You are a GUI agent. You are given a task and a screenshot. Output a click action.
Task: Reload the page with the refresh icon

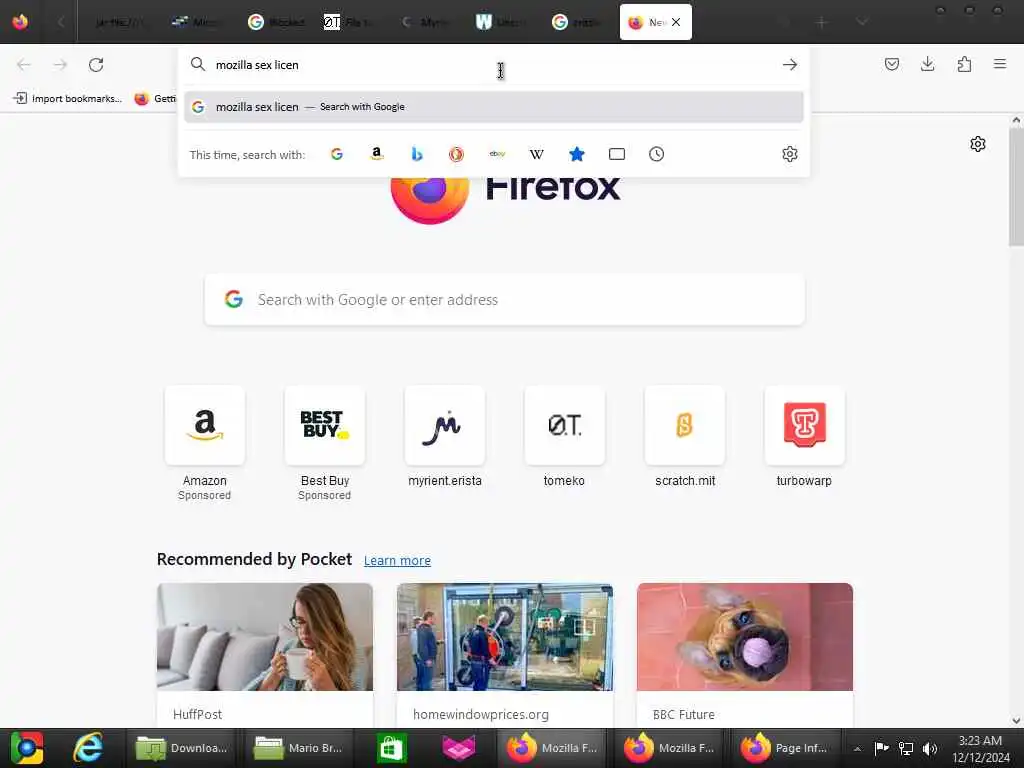click(96, 65)
